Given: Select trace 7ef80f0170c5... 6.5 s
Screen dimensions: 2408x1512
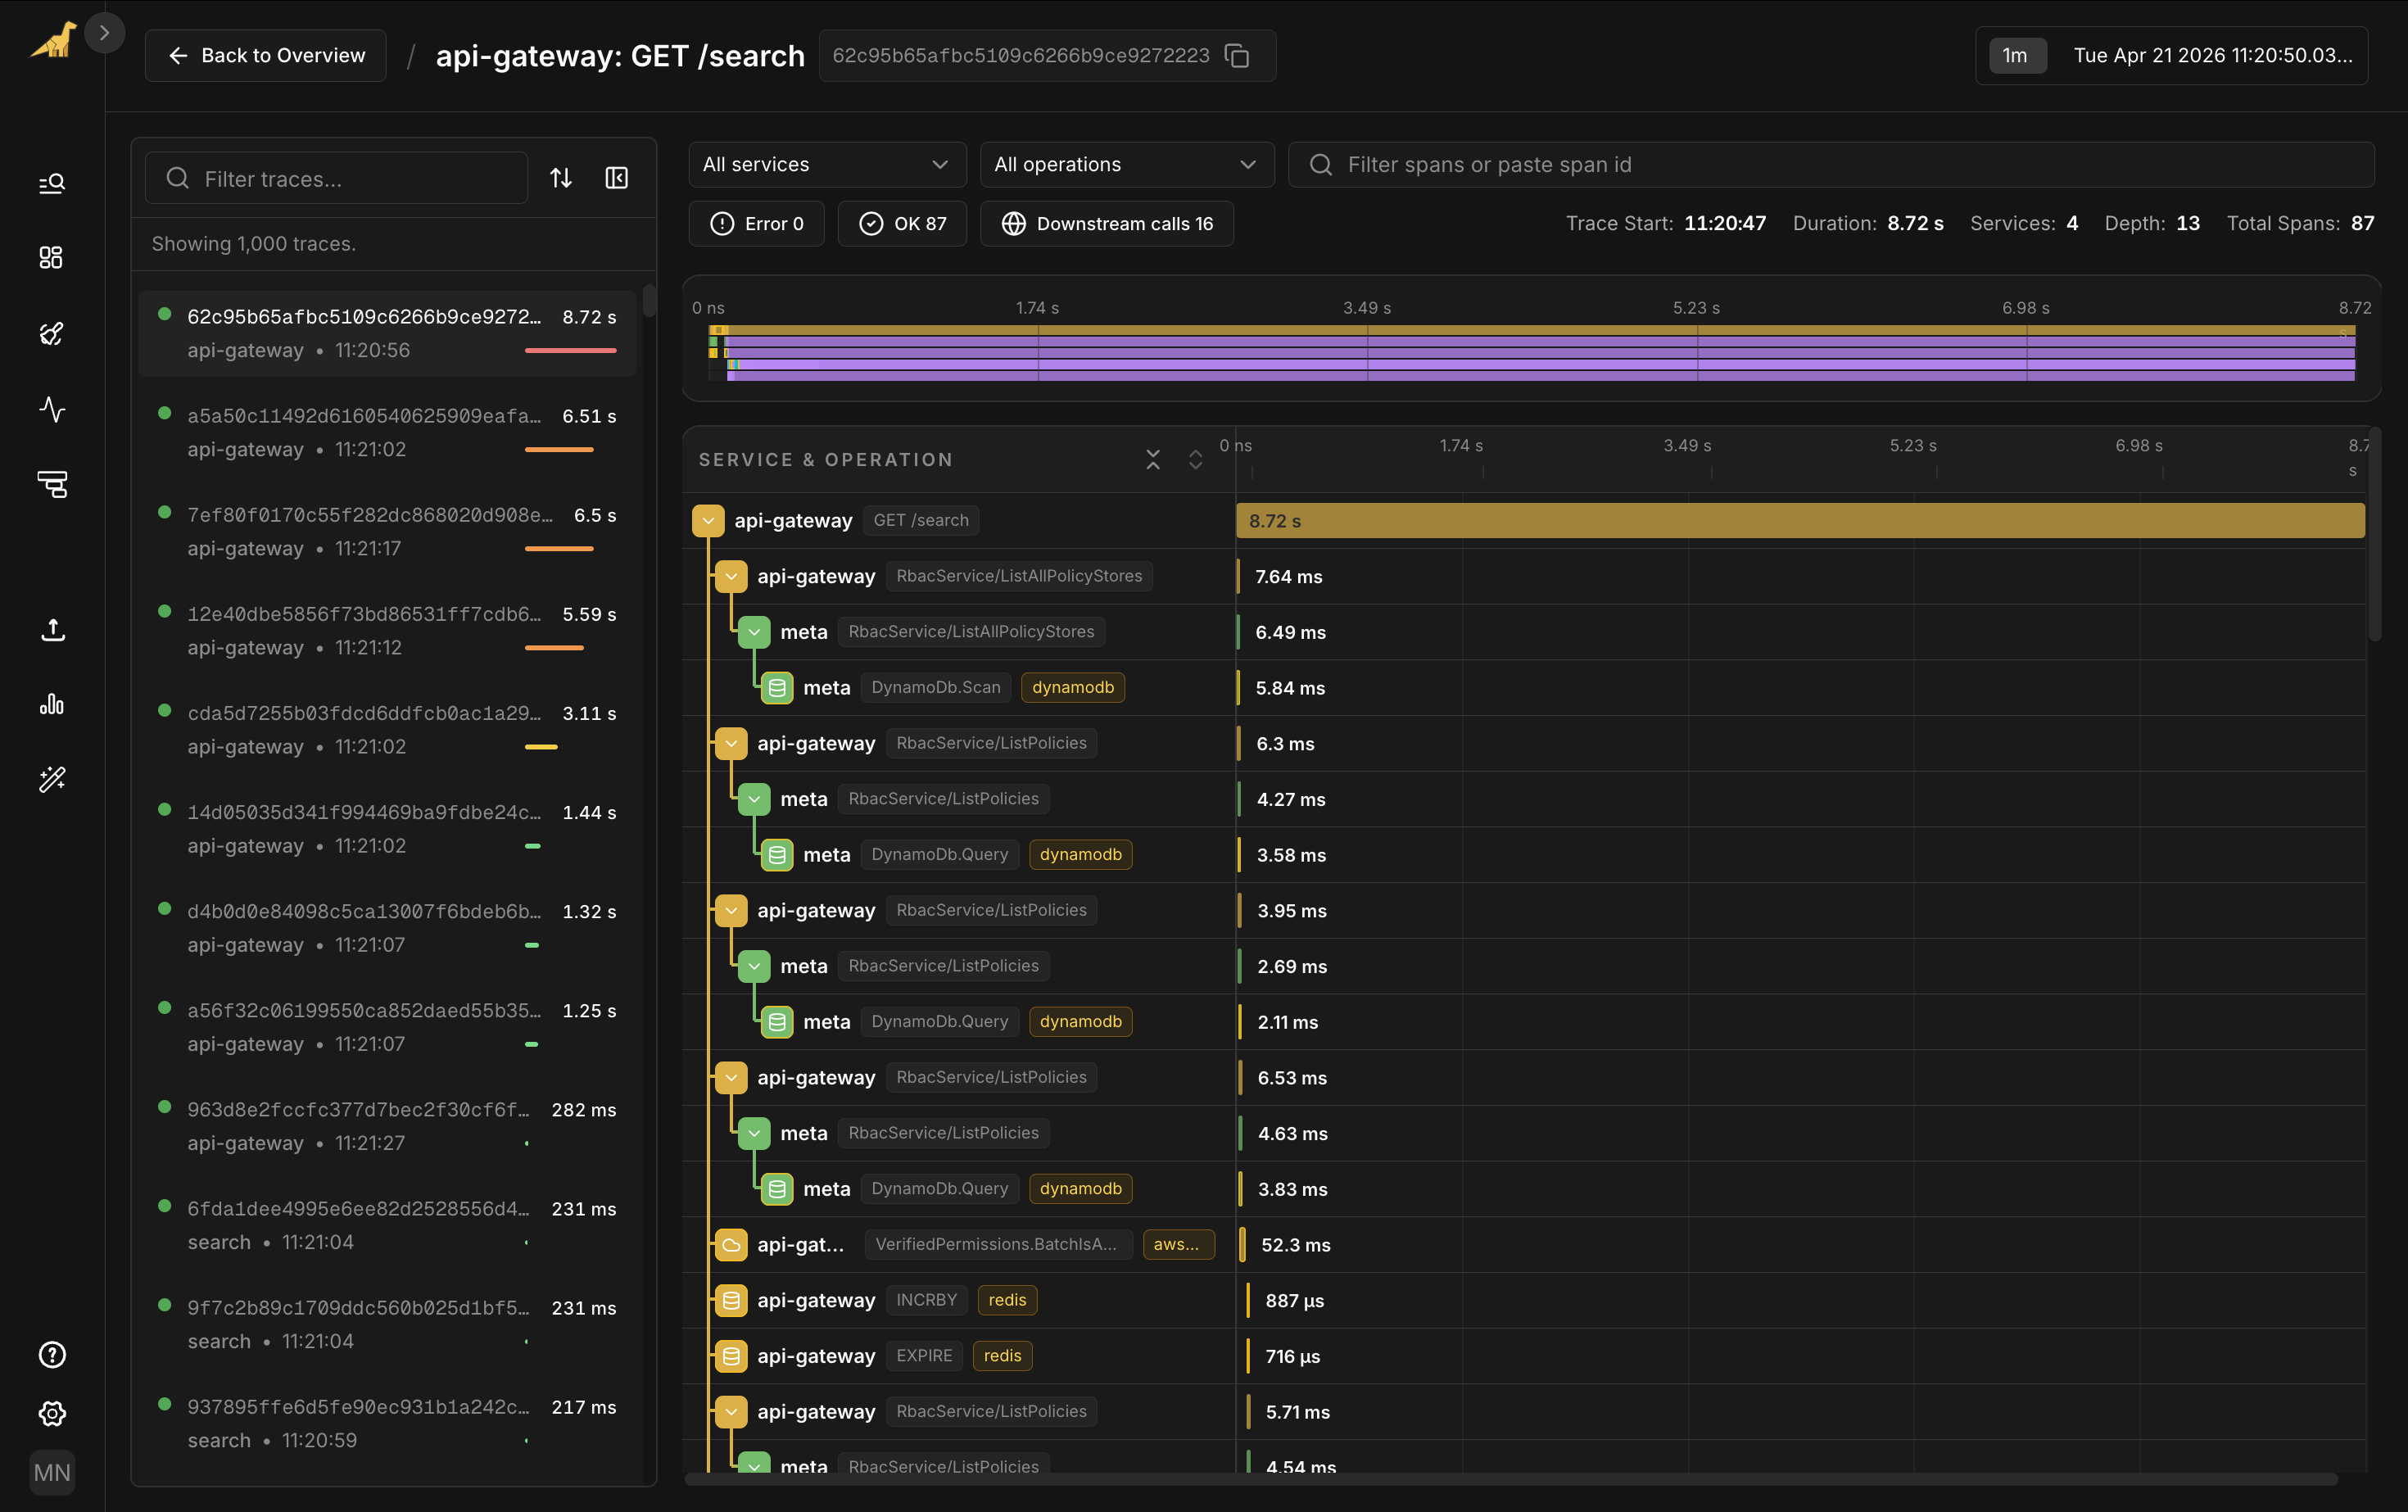Looking at the screenshot, I should (388, 531).
